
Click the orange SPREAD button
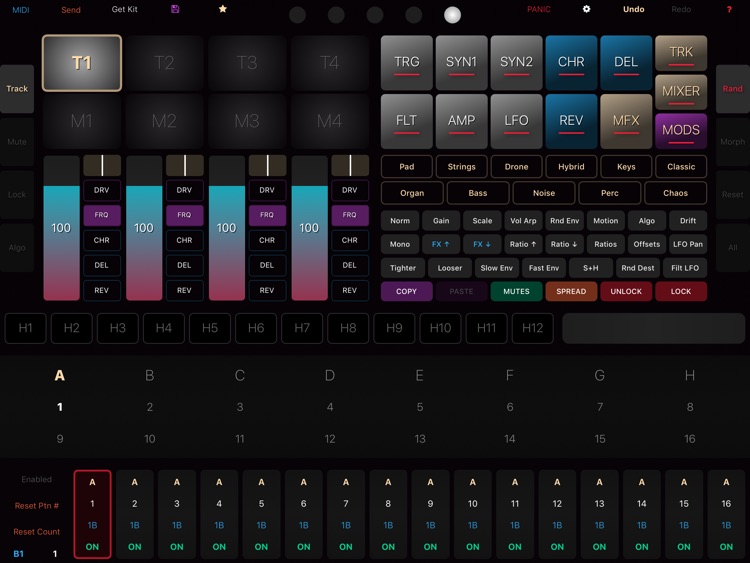(x=571, y=291)
